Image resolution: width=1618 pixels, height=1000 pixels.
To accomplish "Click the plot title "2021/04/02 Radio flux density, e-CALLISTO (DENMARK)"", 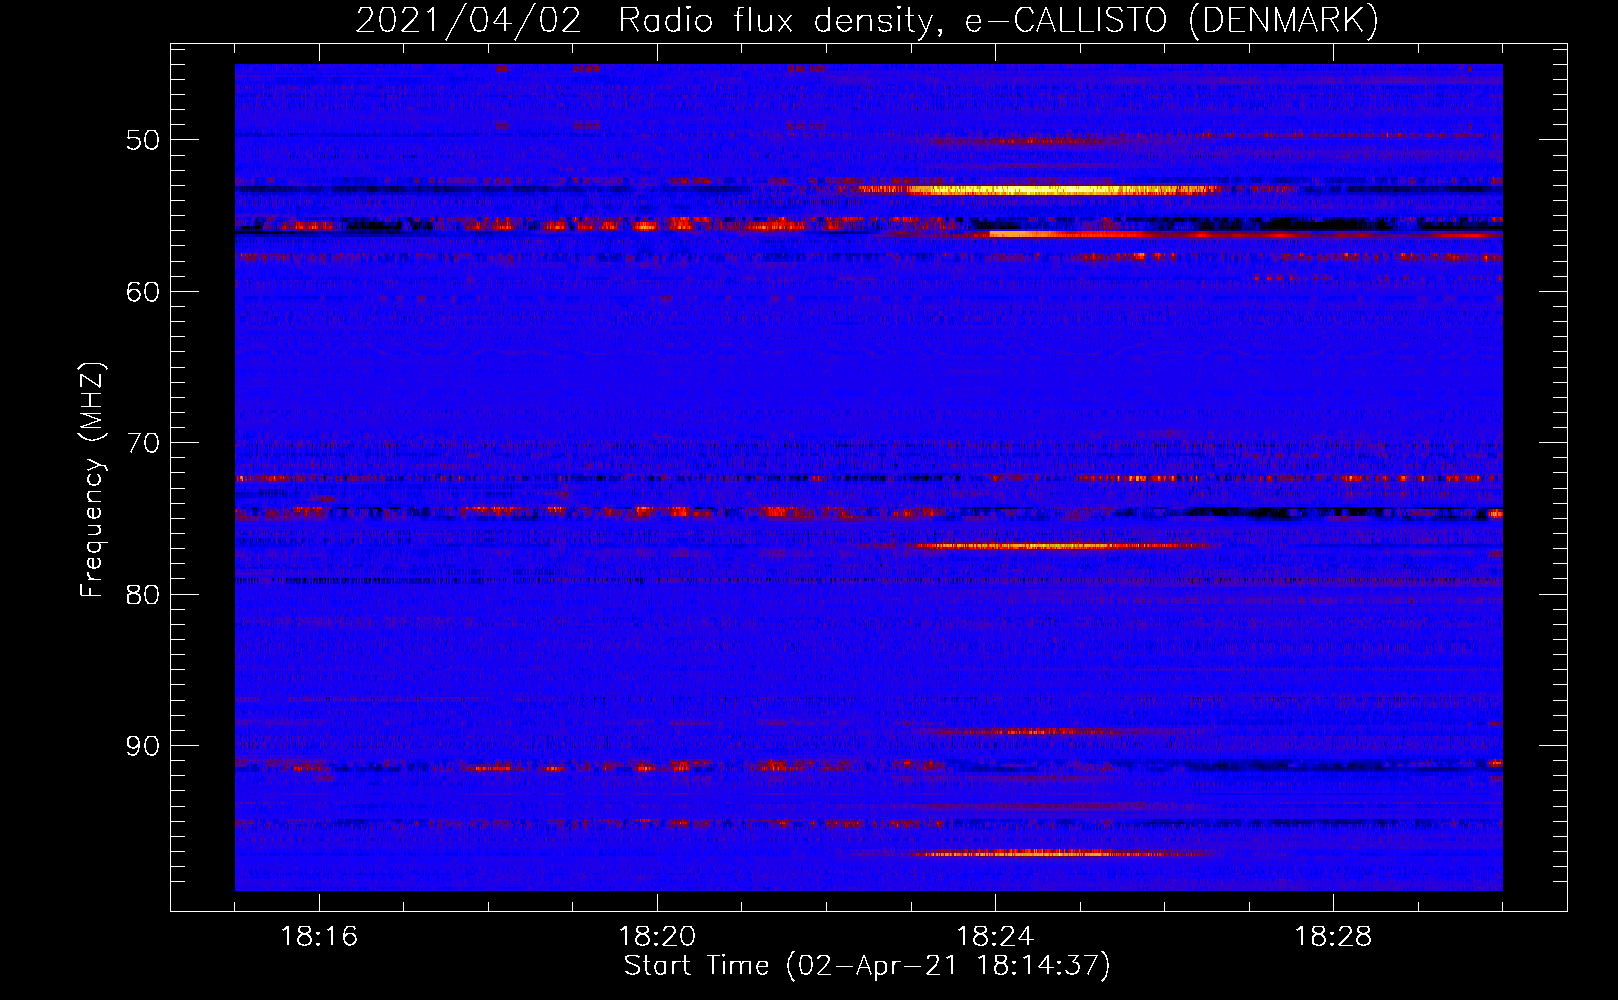I will tap(867, 20).
